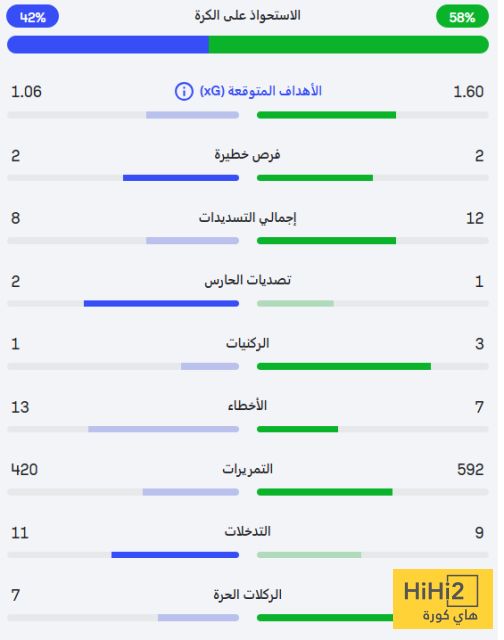Click the إجمالي التسديدات stat label
The width and height of the screenshot is (504, 640).
pyautogui.click(x=247, y=218)
